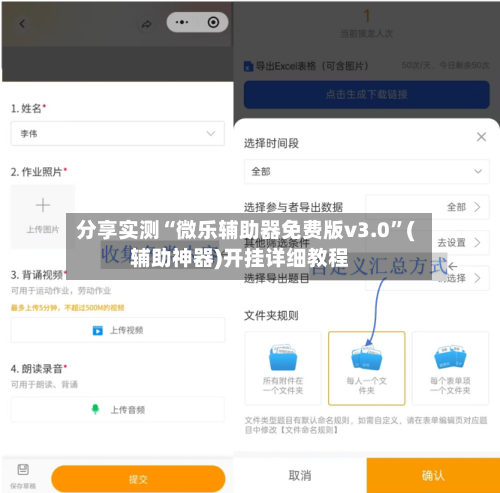The image size is (500, 493).
Task: Tap the 文件夹规则 heading
Action: pyautogui.click(x=271, y=315)
